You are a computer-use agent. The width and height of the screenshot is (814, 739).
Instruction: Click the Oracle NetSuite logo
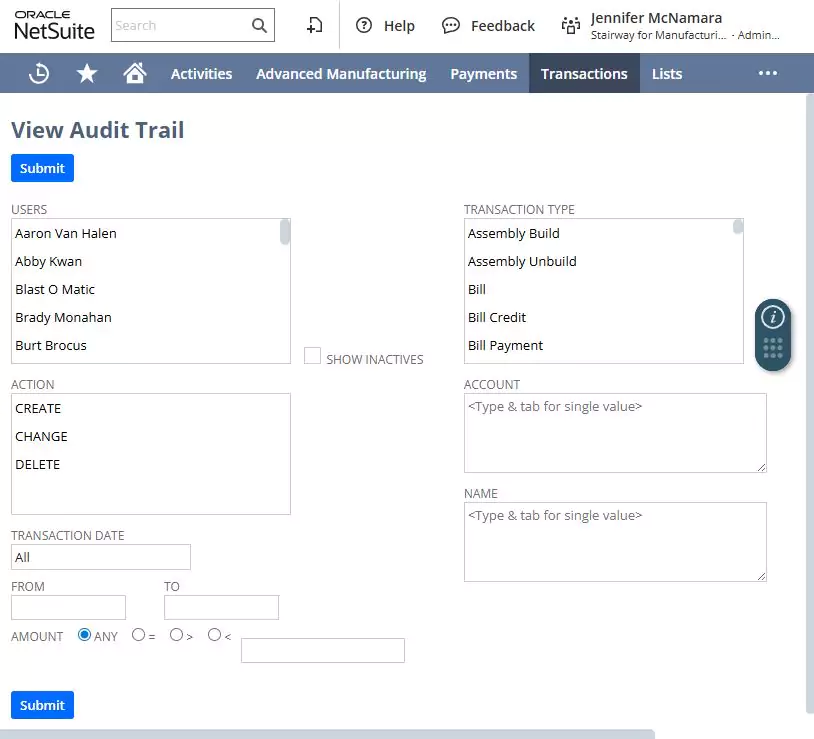(54, 25)
